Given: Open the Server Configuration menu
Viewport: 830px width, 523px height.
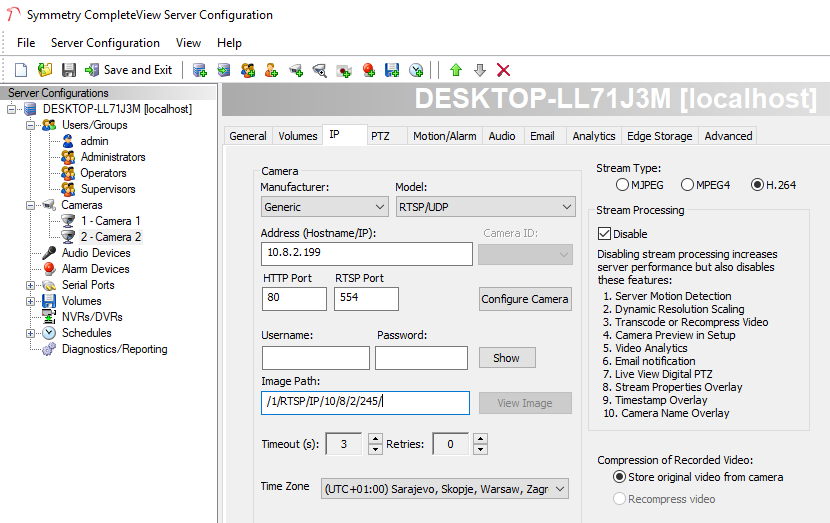Looking at the screenshot, I should pyautogui.click(x=105, y=43).
